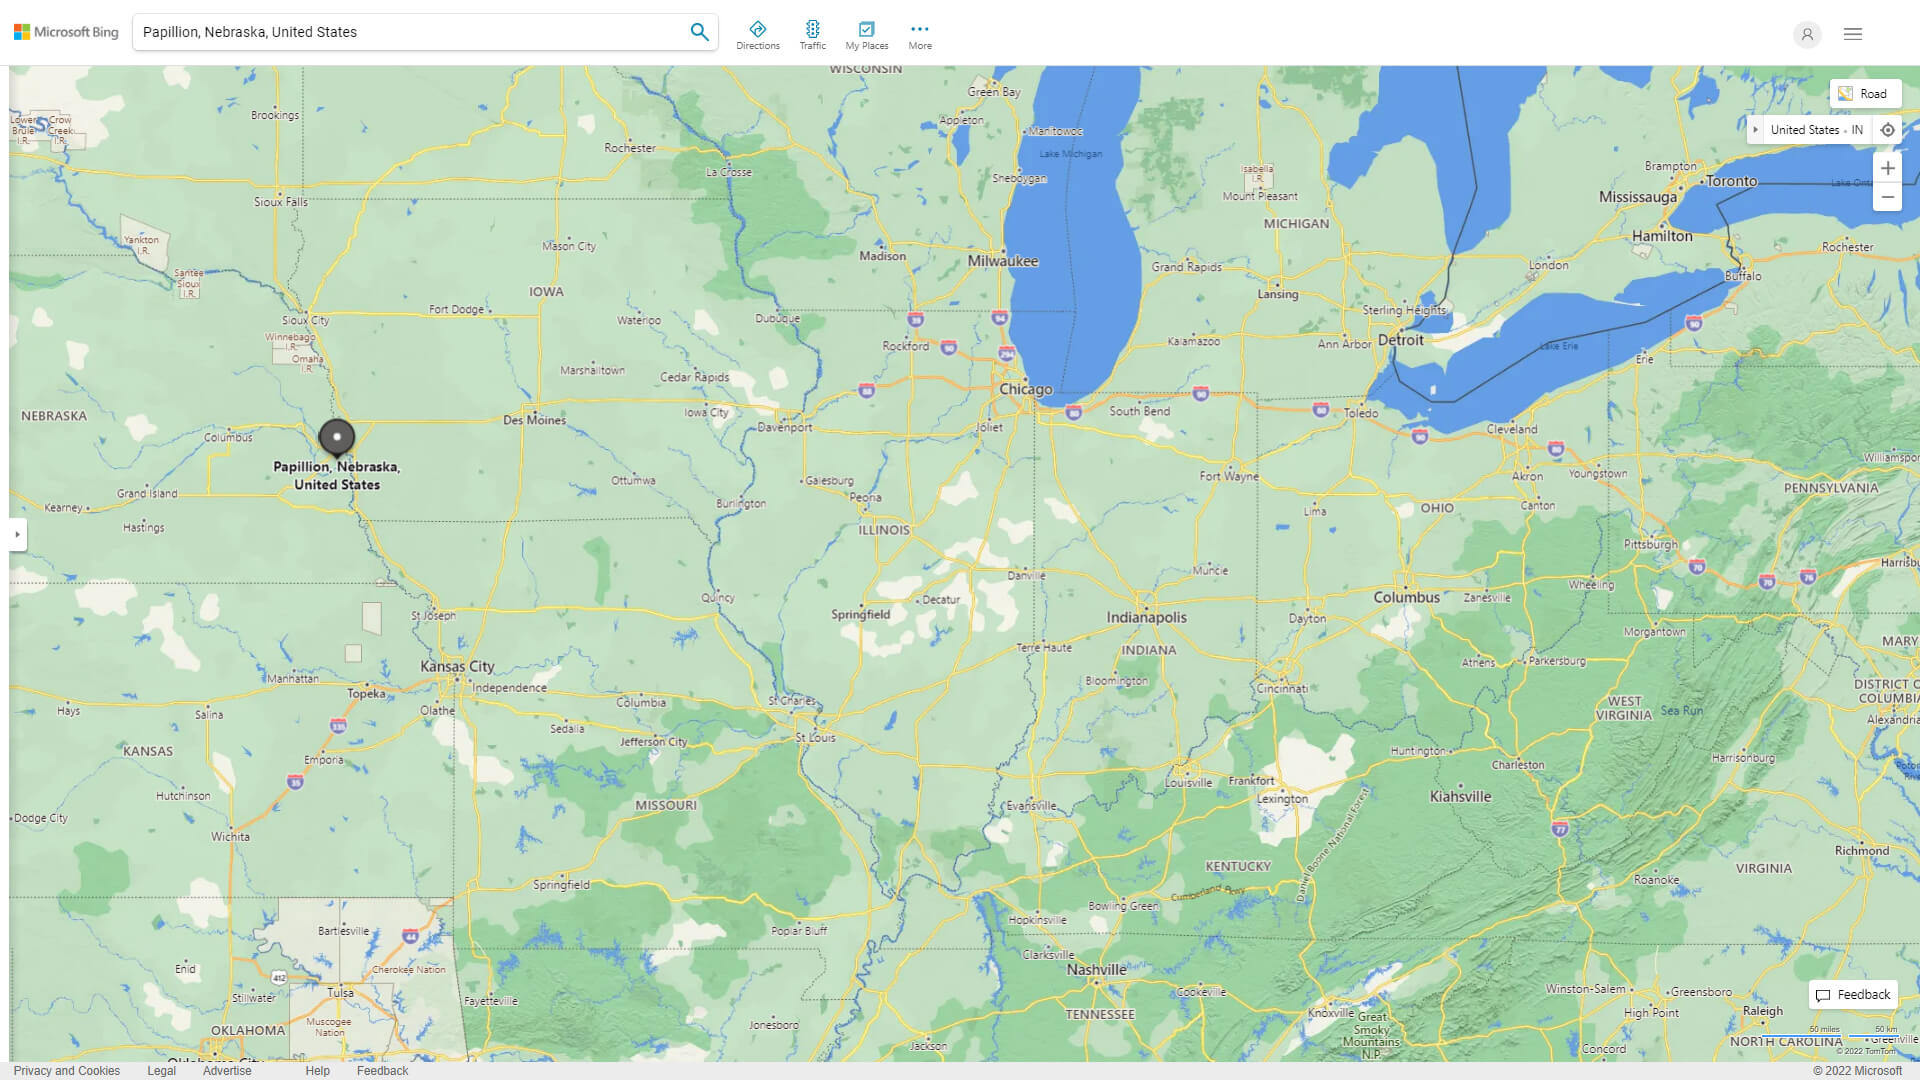This screenshot has height=1080, width=1920.
Task: Open the Help link
Action: (317, 1070)
